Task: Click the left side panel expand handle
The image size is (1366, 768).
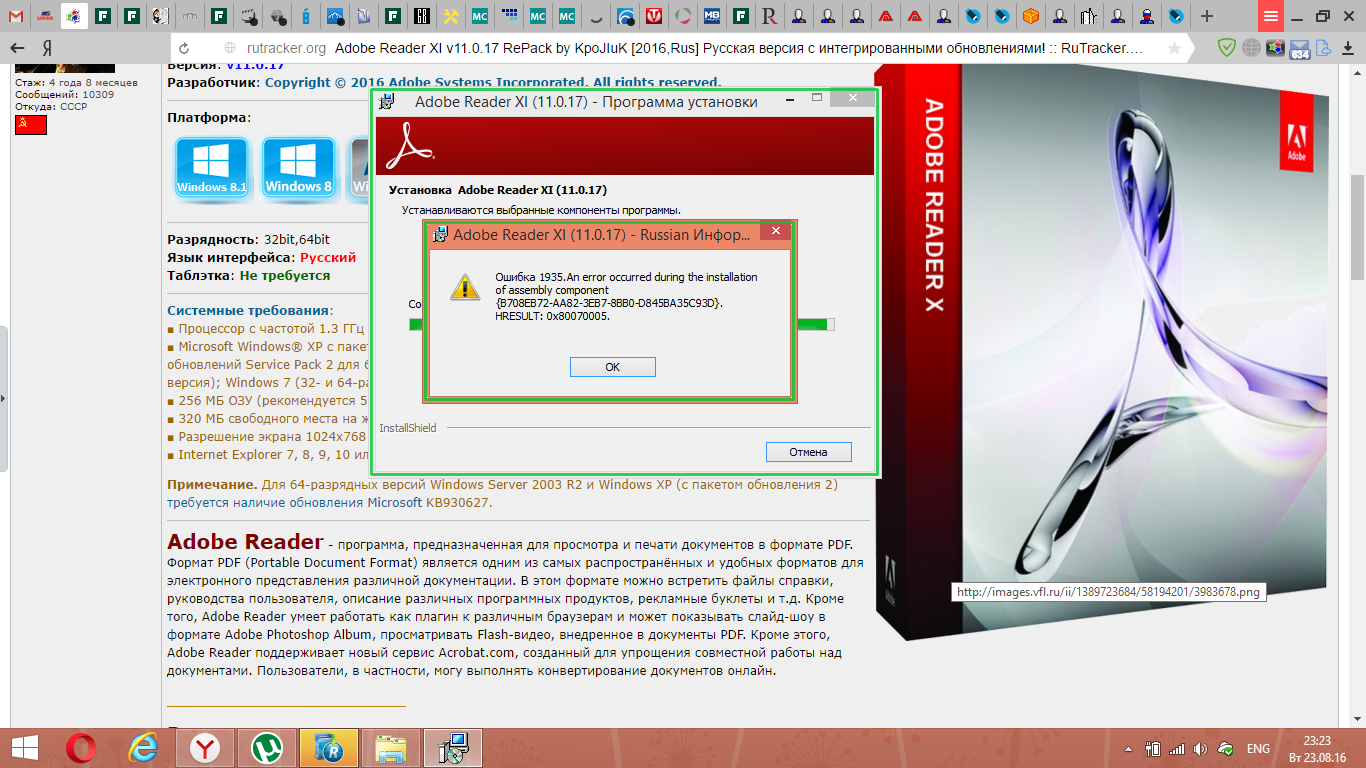Action: [4, 398]
